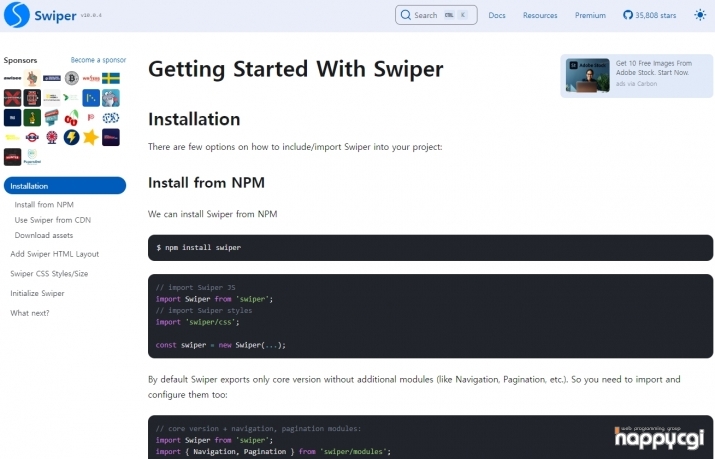Open the yellow star sponsor logo
This screenshot has width=715, height=459.
(91, 137)
